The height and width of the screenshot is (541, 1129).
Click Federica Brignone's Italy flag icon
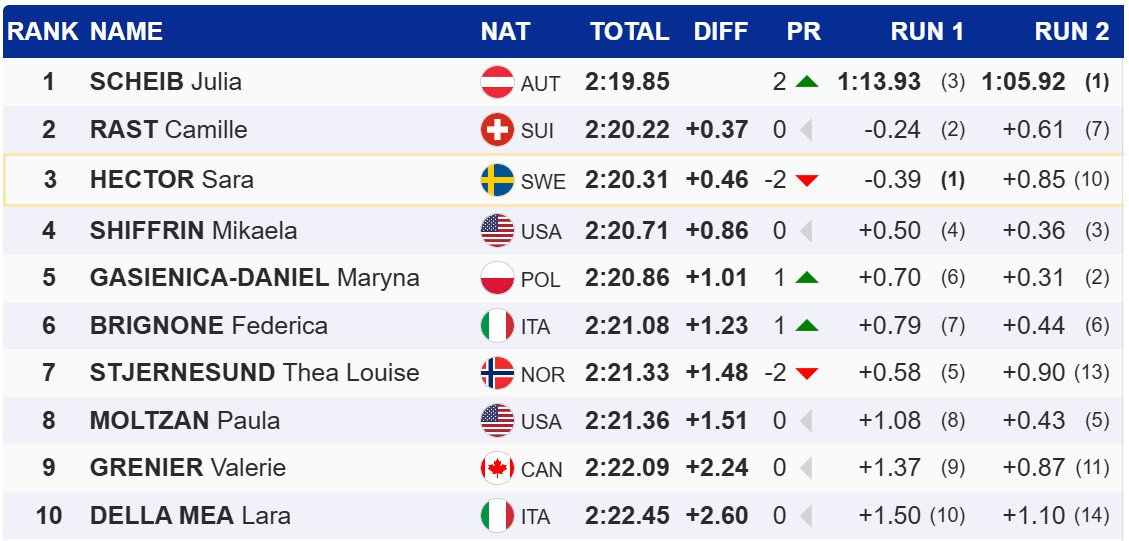(x=497, y=325)
